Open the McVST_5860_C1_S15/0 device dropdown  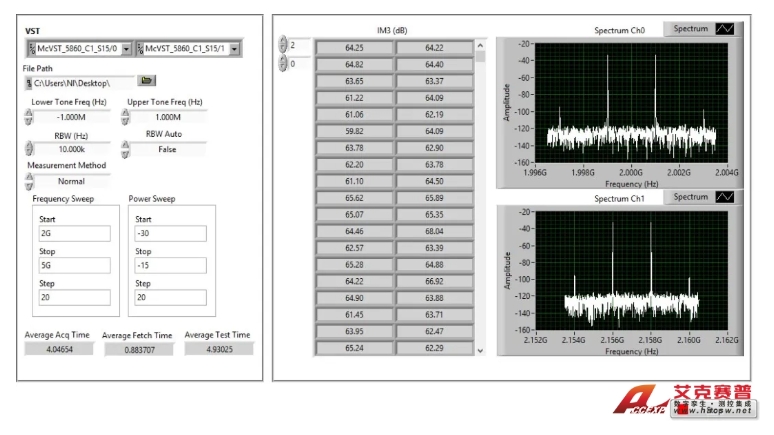pyautogui.click(x=125, y=49)
